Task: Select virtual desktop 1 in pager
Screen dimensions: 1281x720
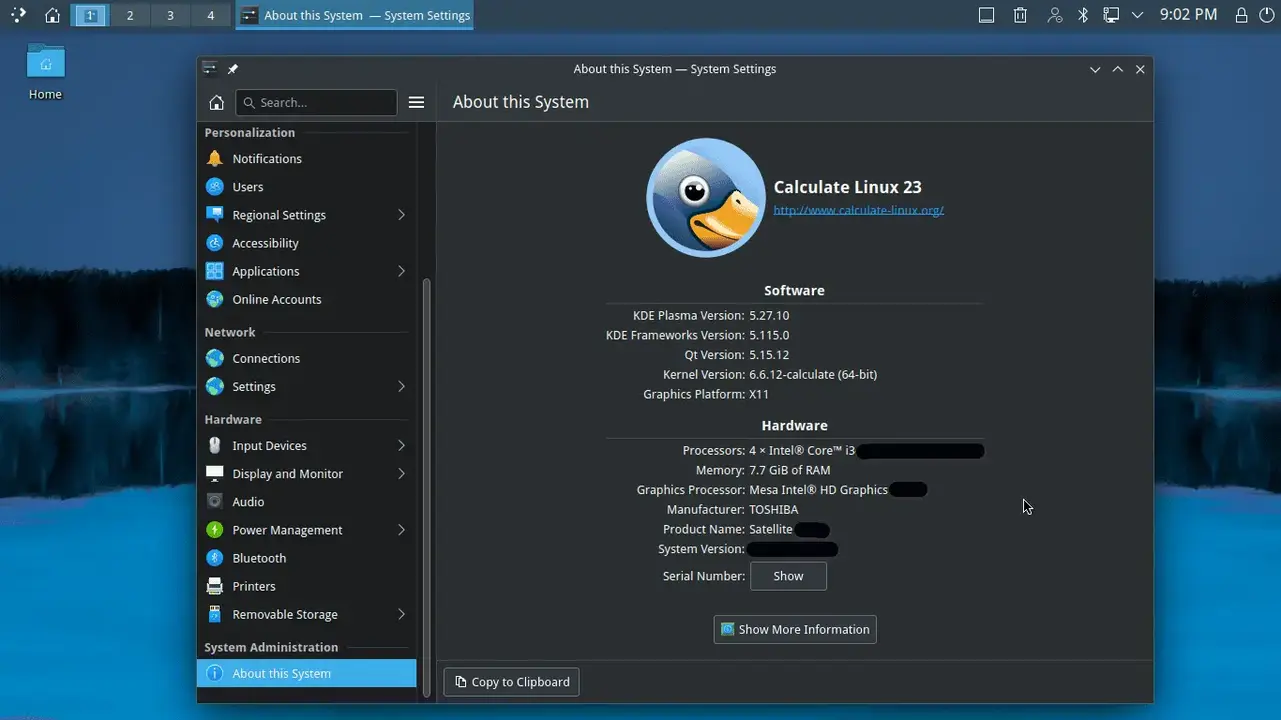Action: [90, 15]
